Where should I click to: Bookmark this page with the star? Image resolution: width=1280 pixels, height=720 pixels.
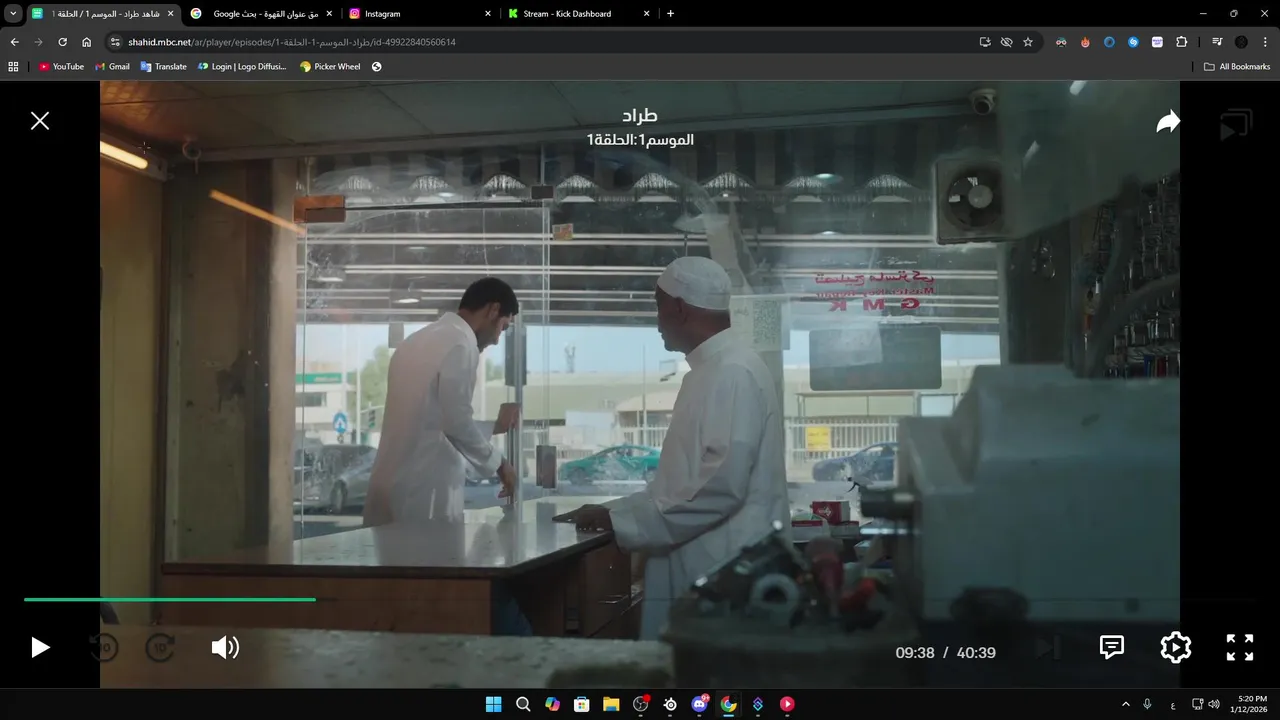coord(1027,42)
